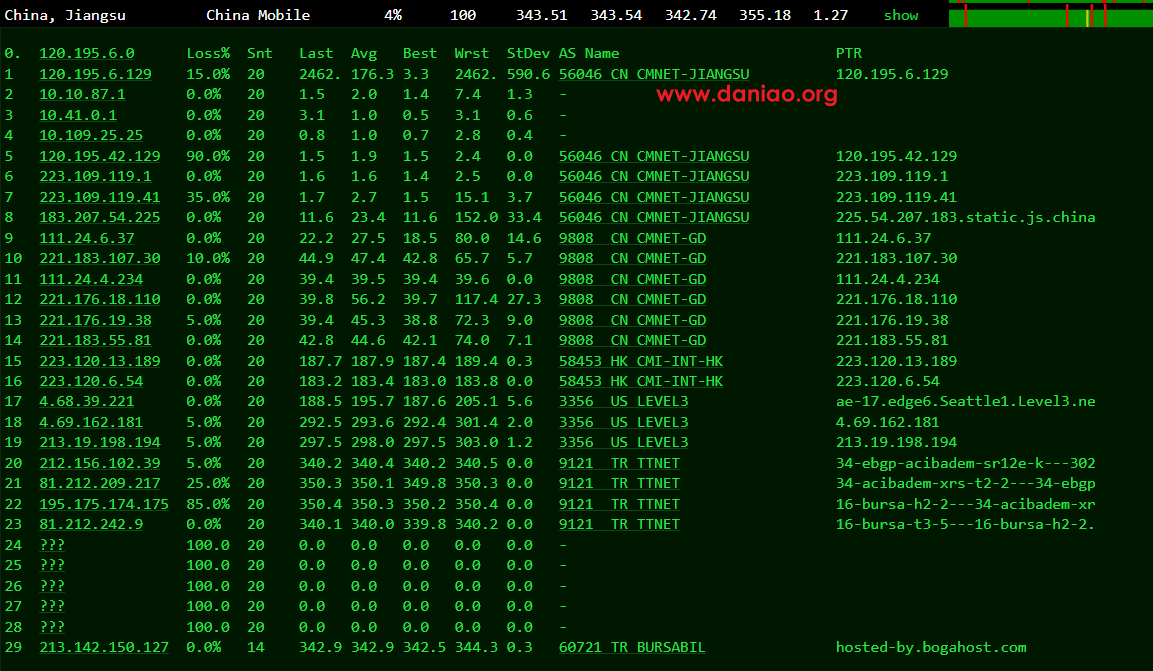Image resolution: width=1153 pixels, height=671 pixels.
Task: Open IP link 120.195.6.0 at hop 0
Action: [x=86, y=53]
